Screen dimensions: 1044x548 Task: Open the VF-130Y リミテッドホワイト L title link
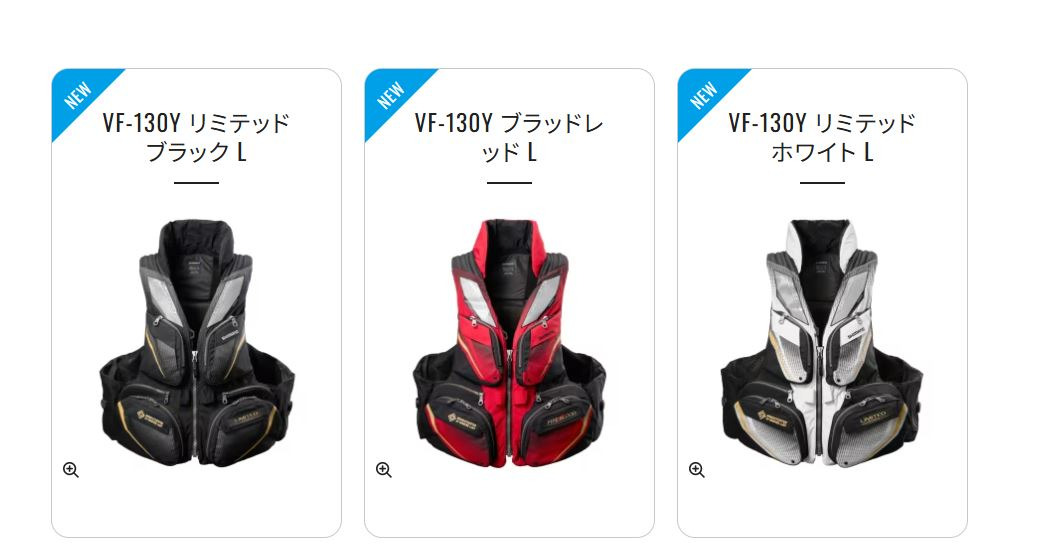coord(822,137)
